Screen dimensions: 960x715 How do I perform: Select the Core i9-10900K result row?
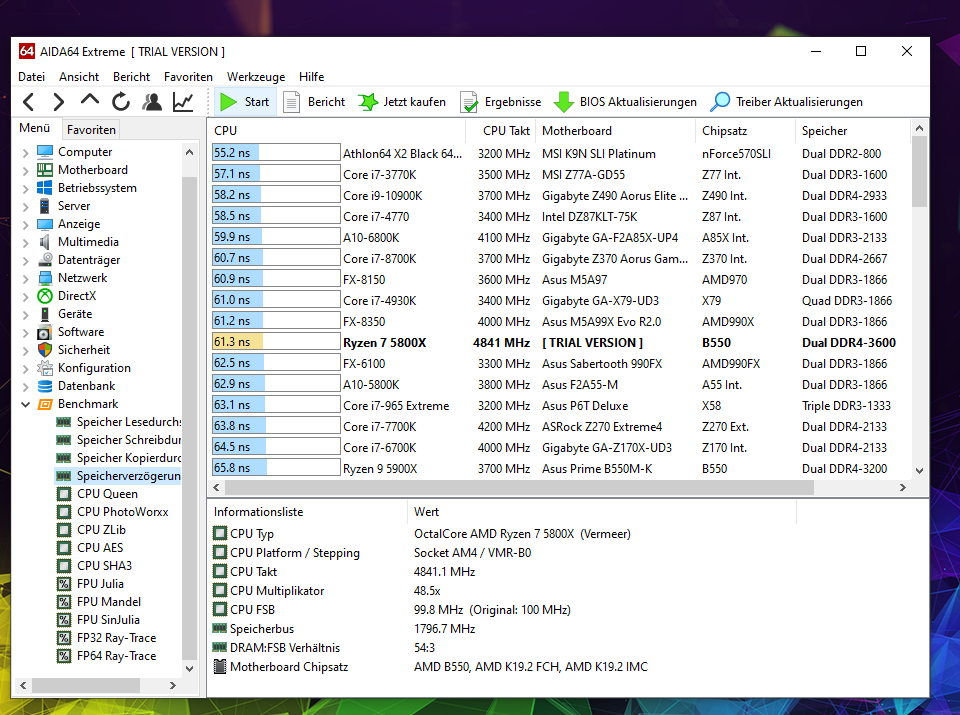click(559, 196)
